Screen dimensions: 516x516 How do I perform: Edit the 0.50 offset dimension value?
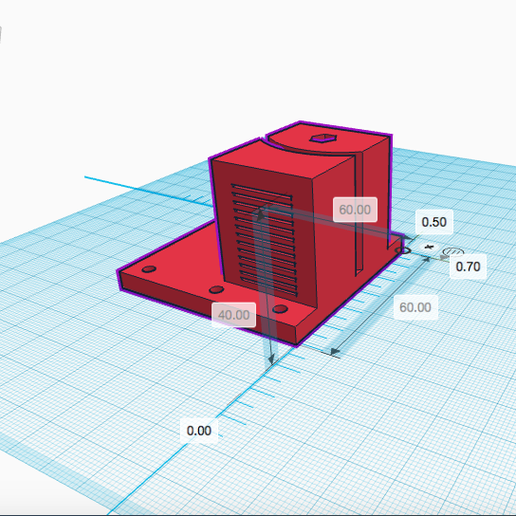434,222
